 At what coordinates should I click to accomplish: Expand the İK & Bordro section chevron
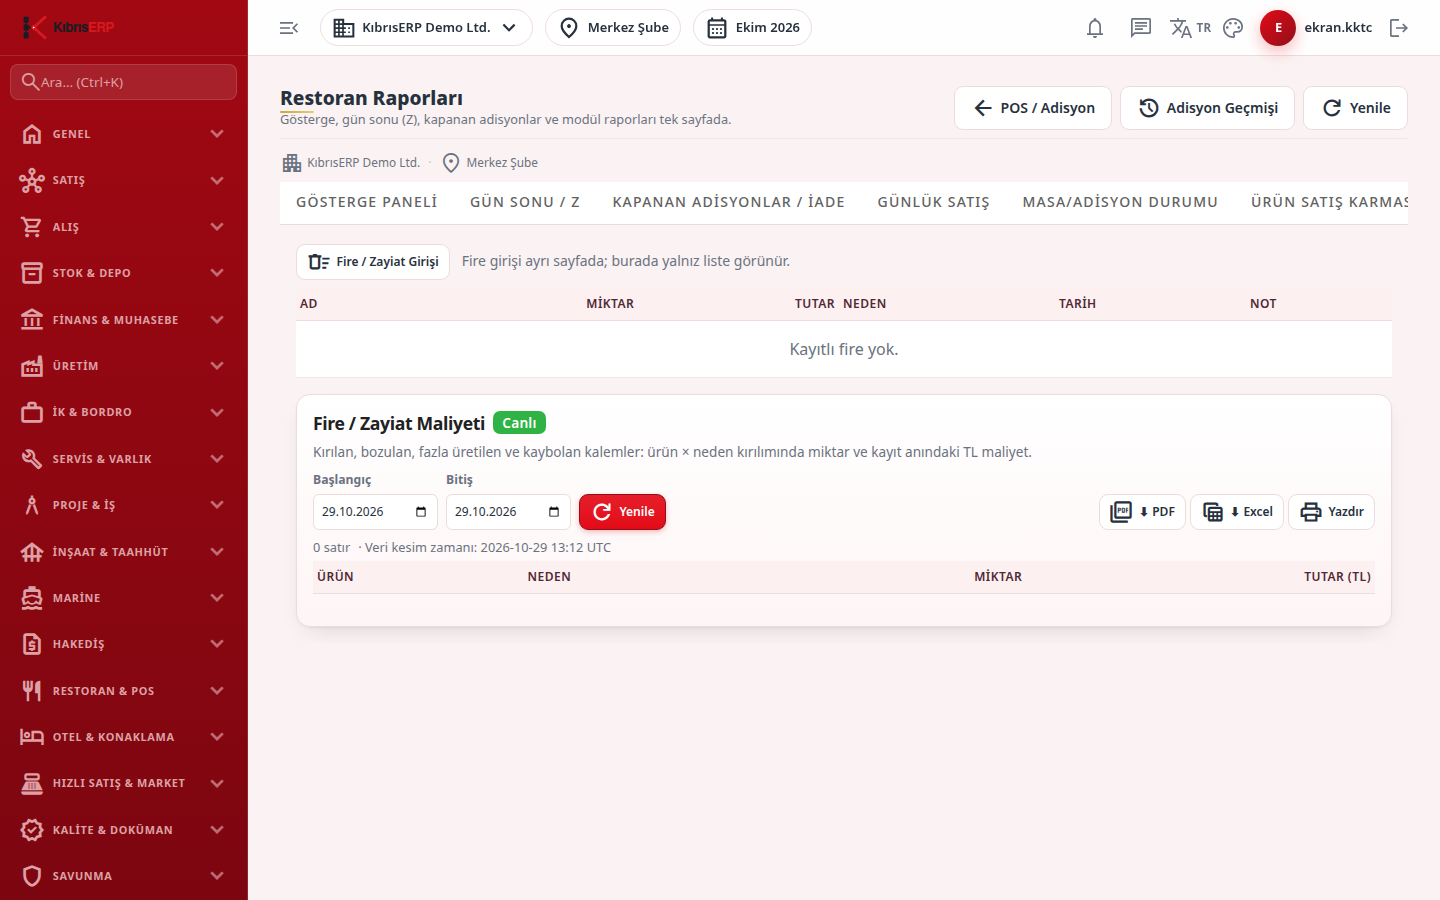(x=217, y=412)
